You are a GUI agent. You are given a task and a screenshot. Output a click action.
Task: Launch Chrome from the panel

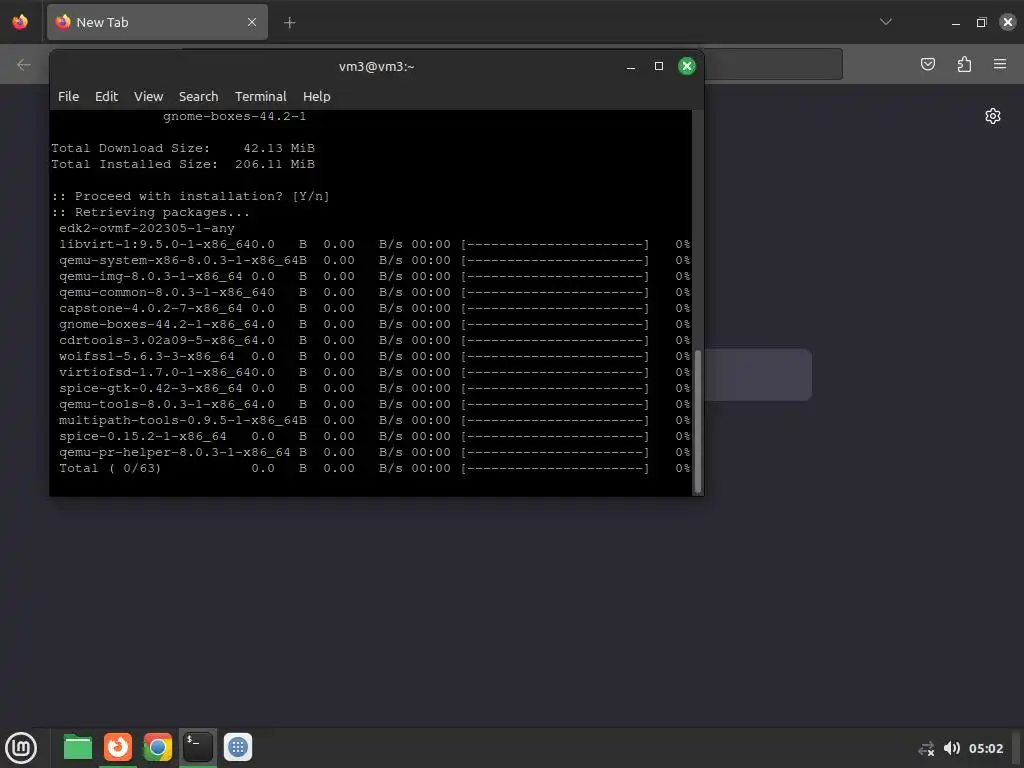pos(157,748)
